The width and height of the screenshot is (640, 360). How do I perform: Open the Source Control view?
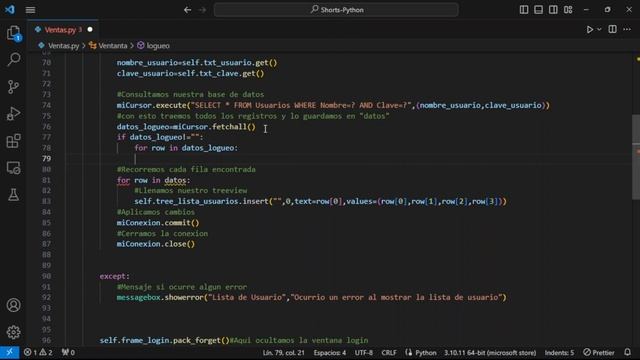[x=13, y=87]
